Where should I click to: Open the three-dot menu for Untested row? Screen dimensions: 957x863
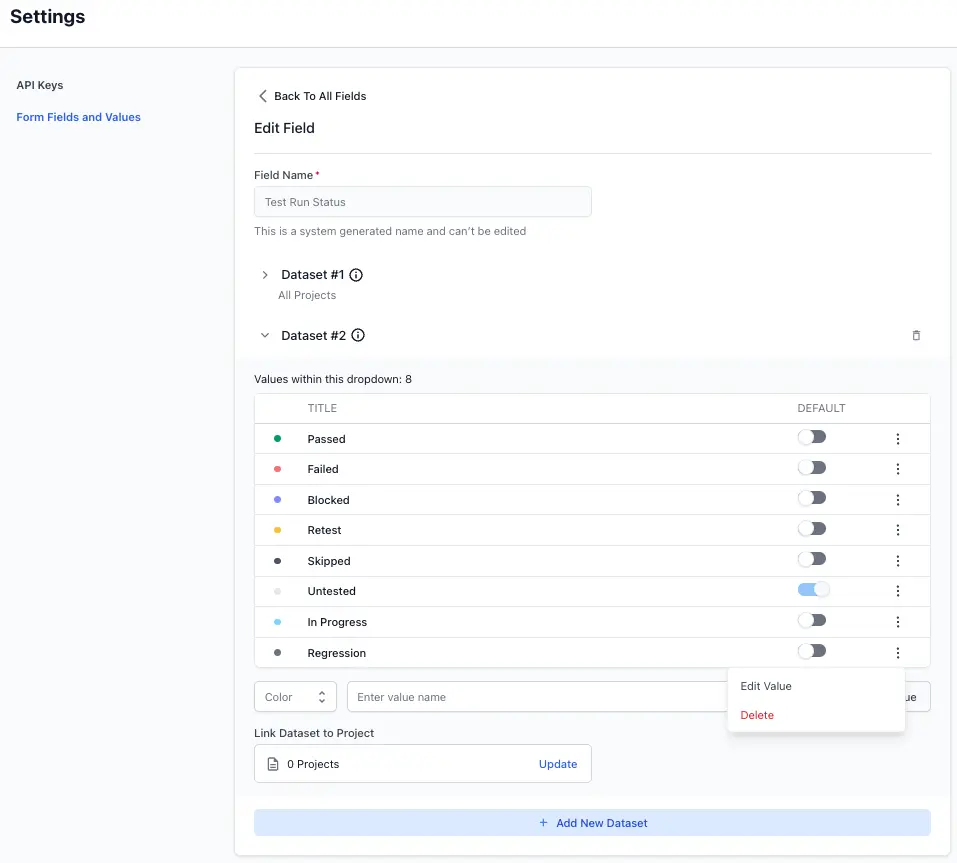898,591
